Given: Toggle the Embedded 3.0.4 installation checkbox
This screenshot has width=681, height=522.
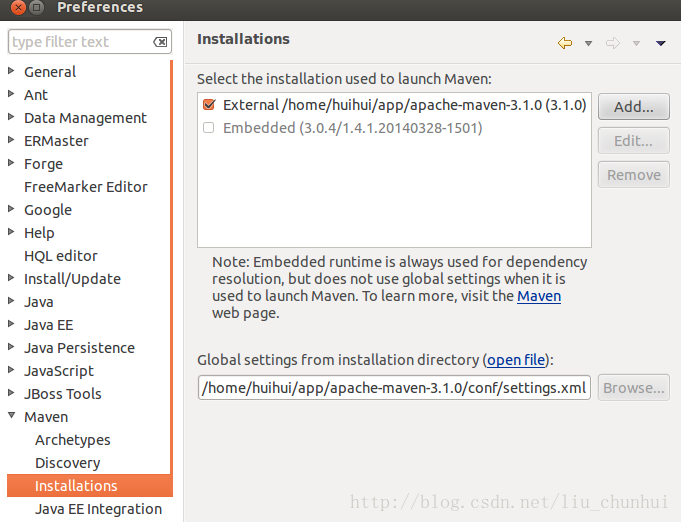Looking at the screenshot, I should pos(208,128).
